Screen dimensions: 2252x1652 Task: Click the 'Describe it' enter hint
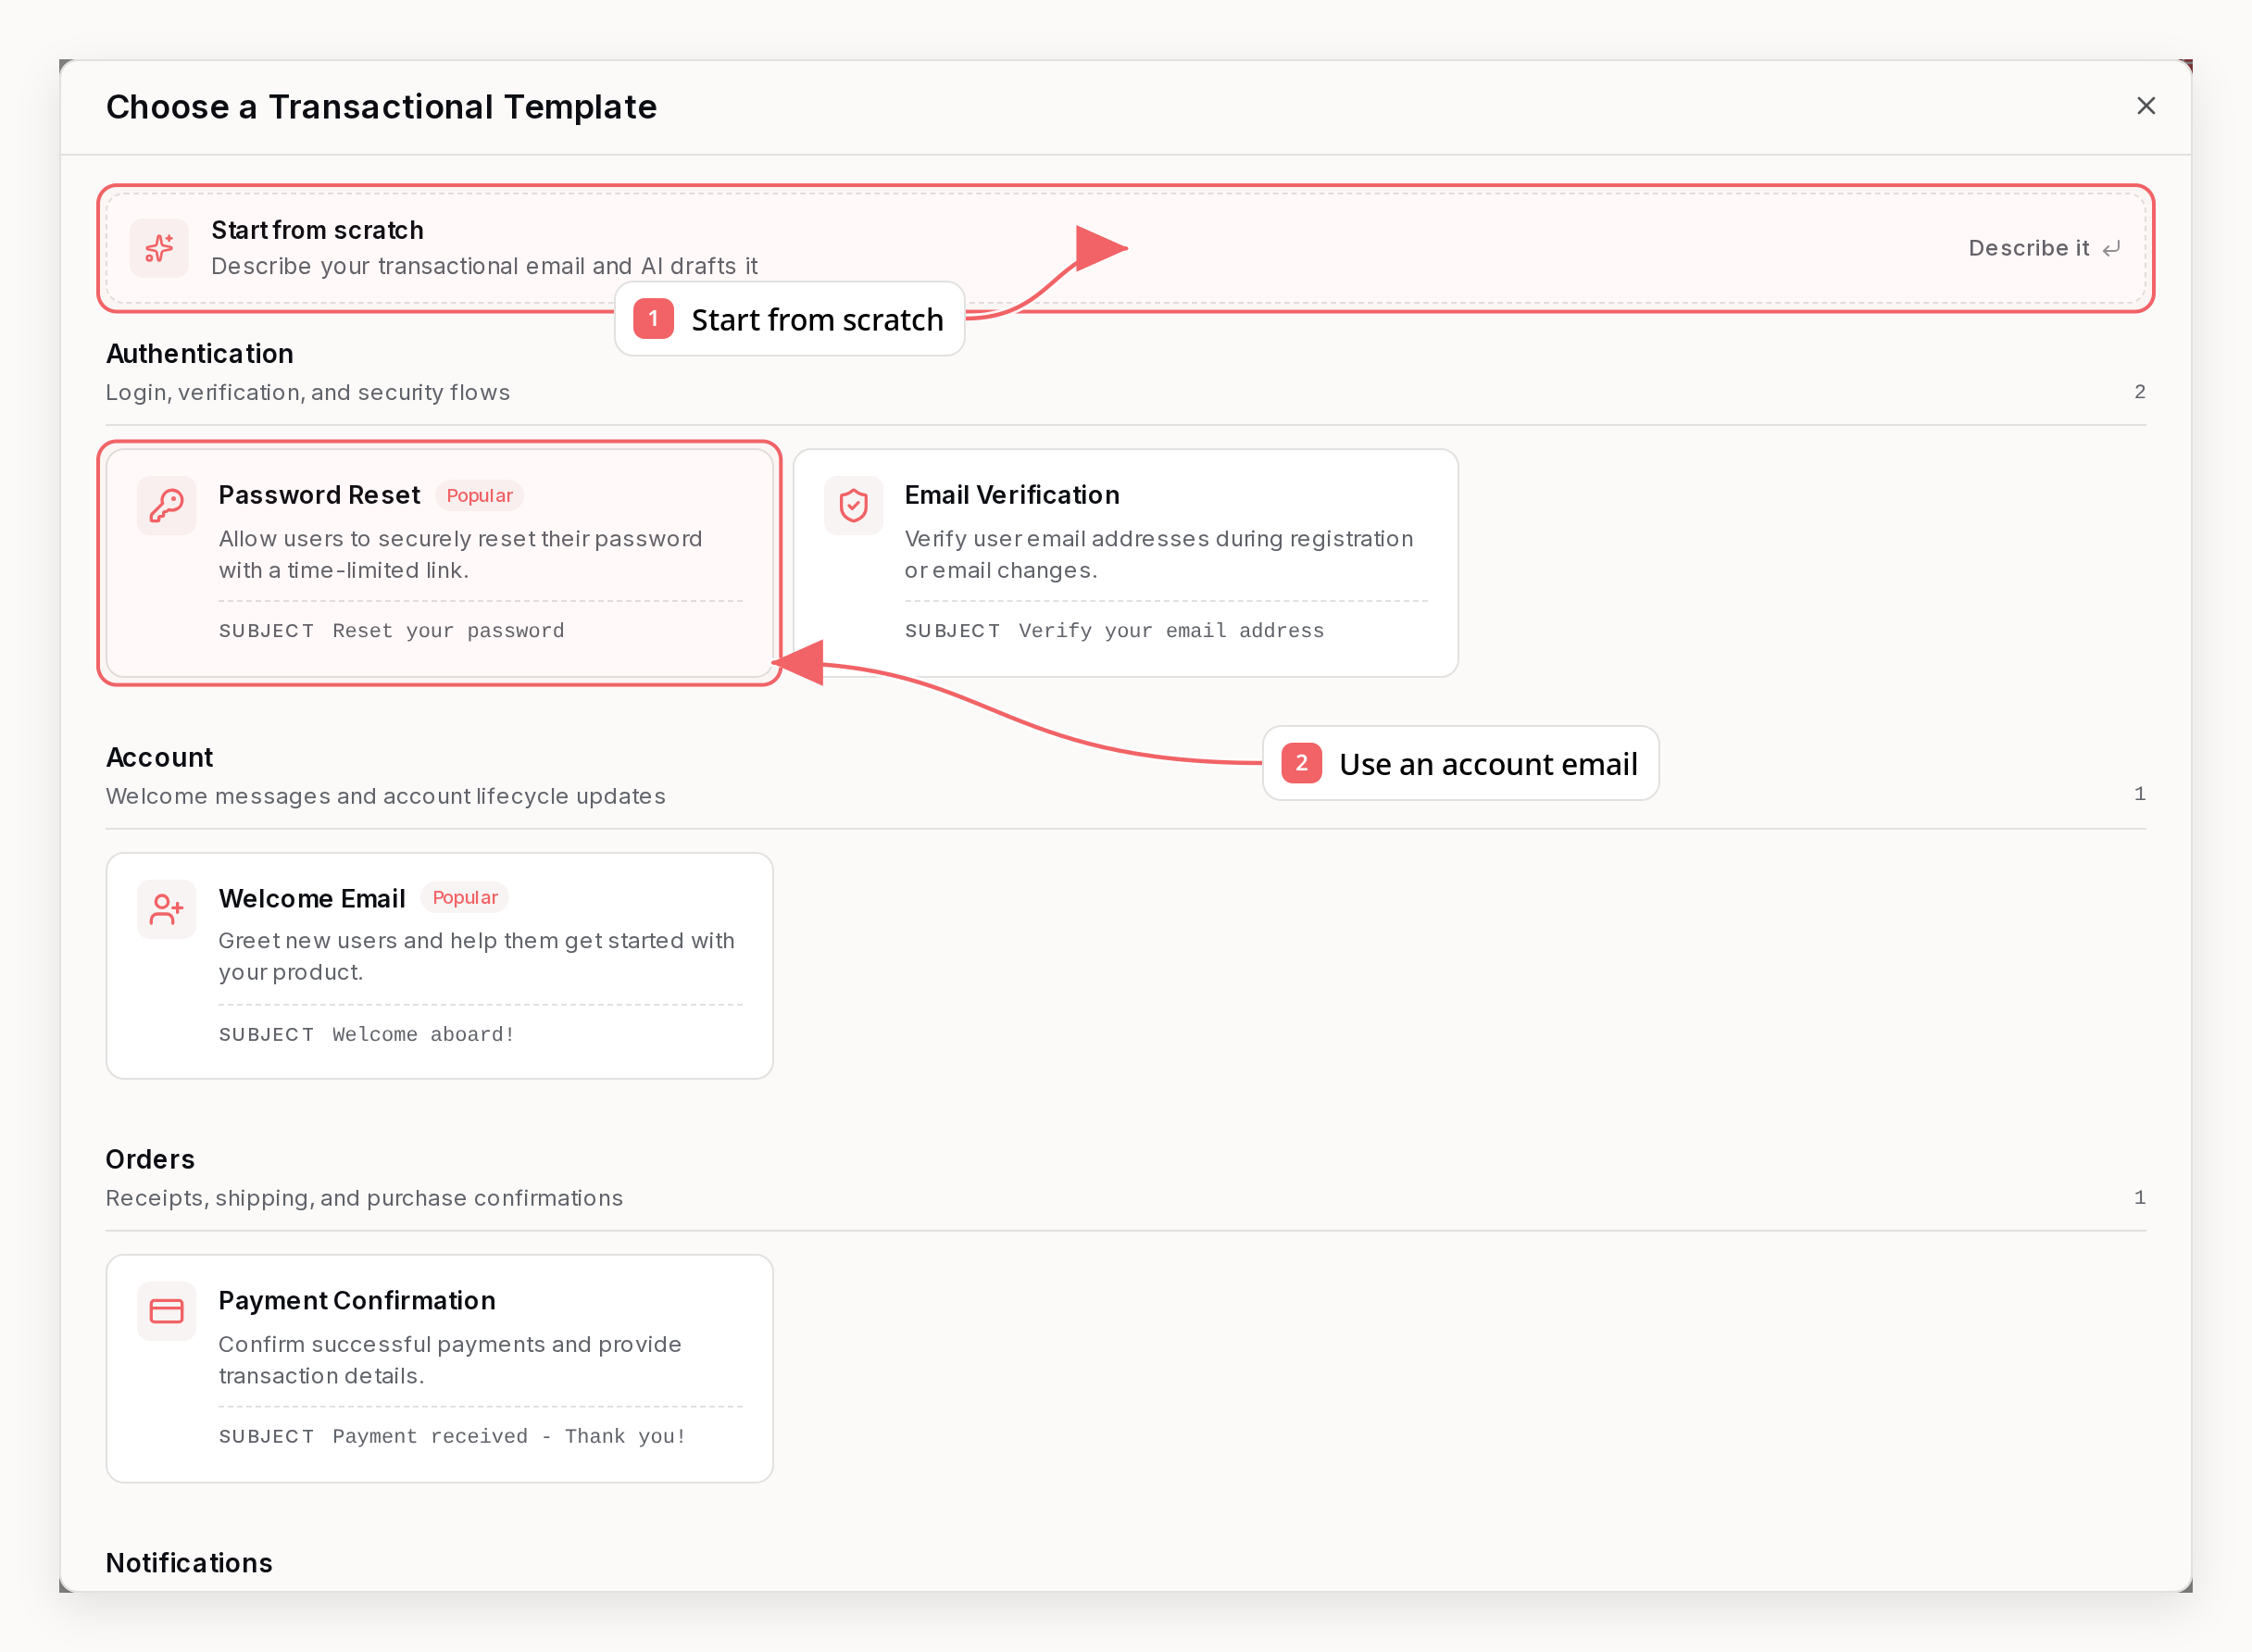pyautogui.click(x=2043, y=248)
